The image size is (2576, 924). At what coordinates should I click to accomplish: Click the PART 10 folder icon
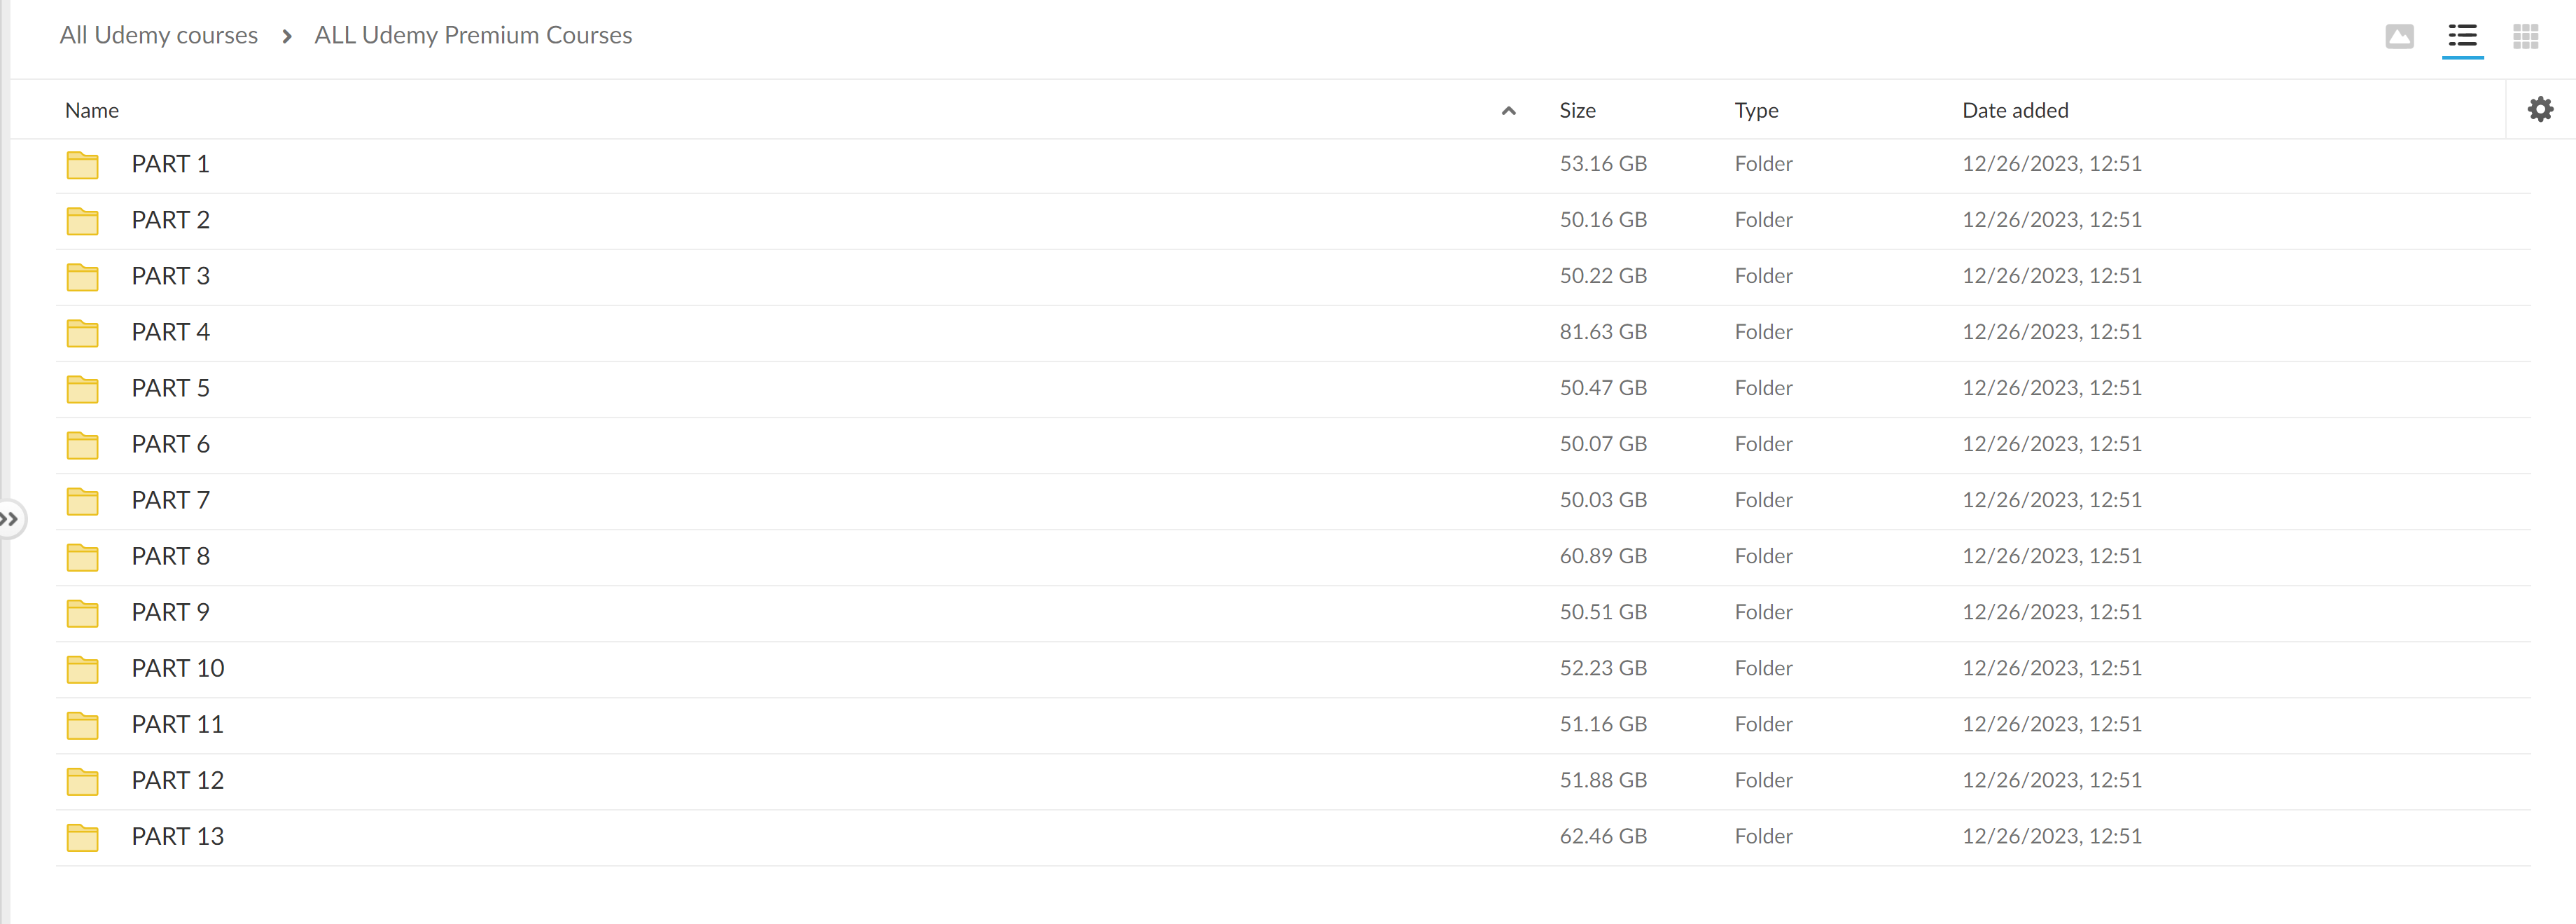point(82,669)
